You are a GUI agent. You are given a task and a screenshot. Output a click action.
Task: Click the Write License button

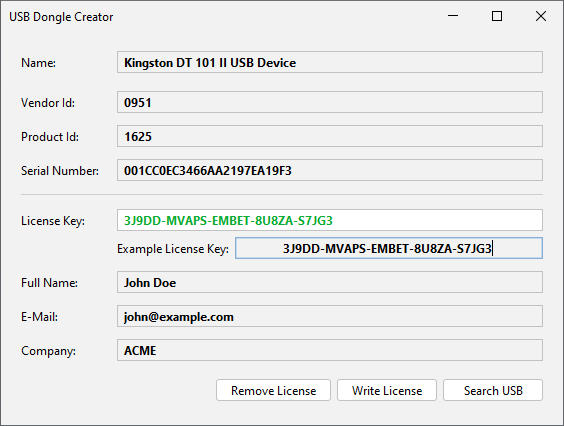(387, 390)
